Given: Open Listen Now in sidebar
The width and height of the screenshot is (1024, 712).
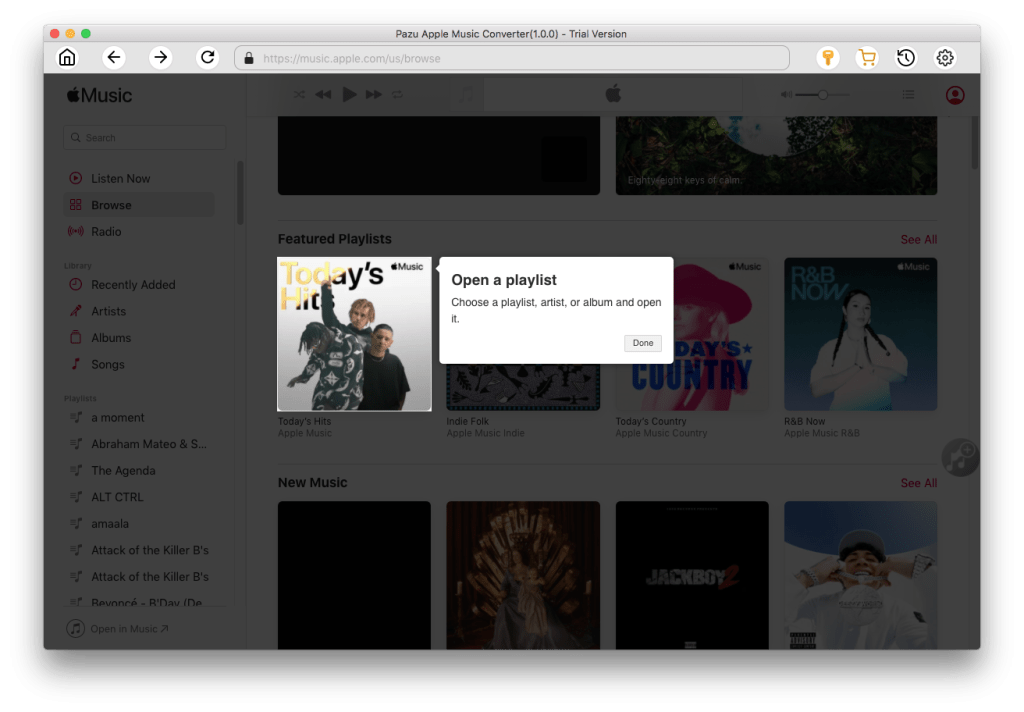Looking at the screenshot, I should 139,178.
